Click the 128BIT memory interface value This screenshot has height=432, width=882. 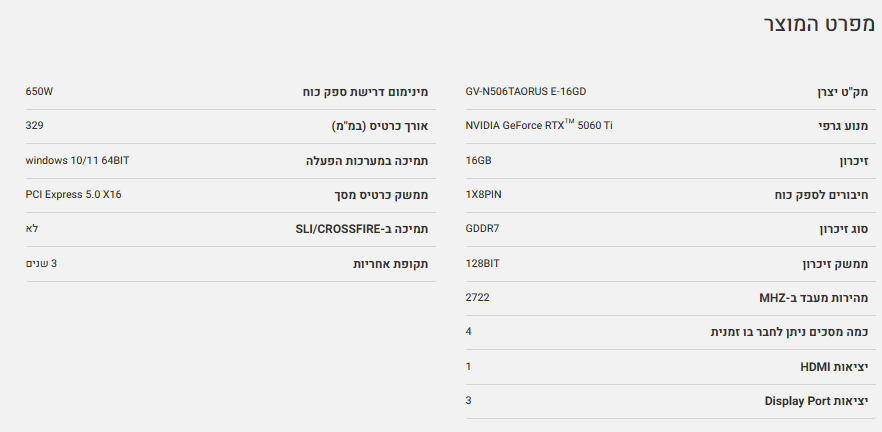tap(482, 263)
